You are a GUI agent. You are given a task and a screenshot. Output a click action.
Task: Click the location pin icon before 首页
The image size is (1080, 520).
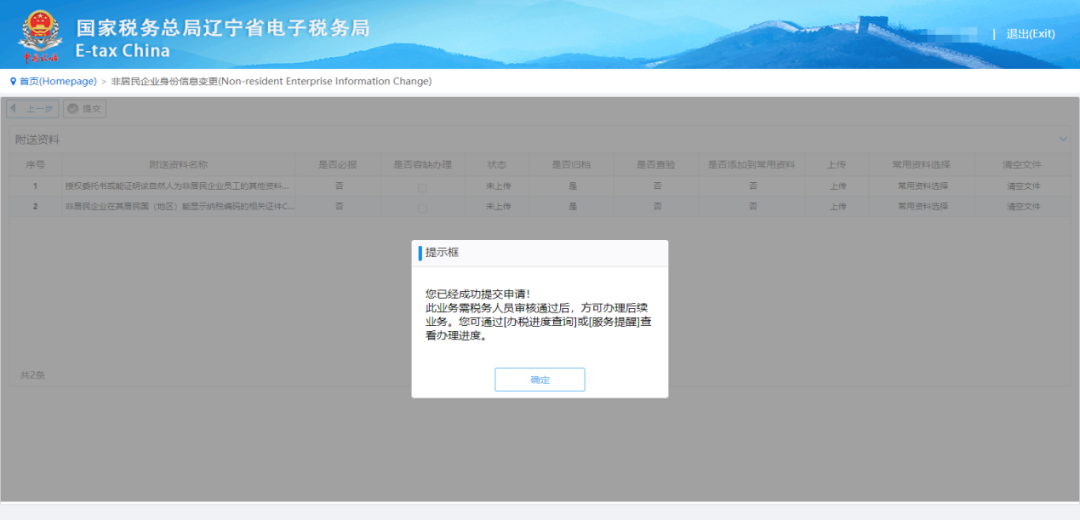(x=13, y=81)
